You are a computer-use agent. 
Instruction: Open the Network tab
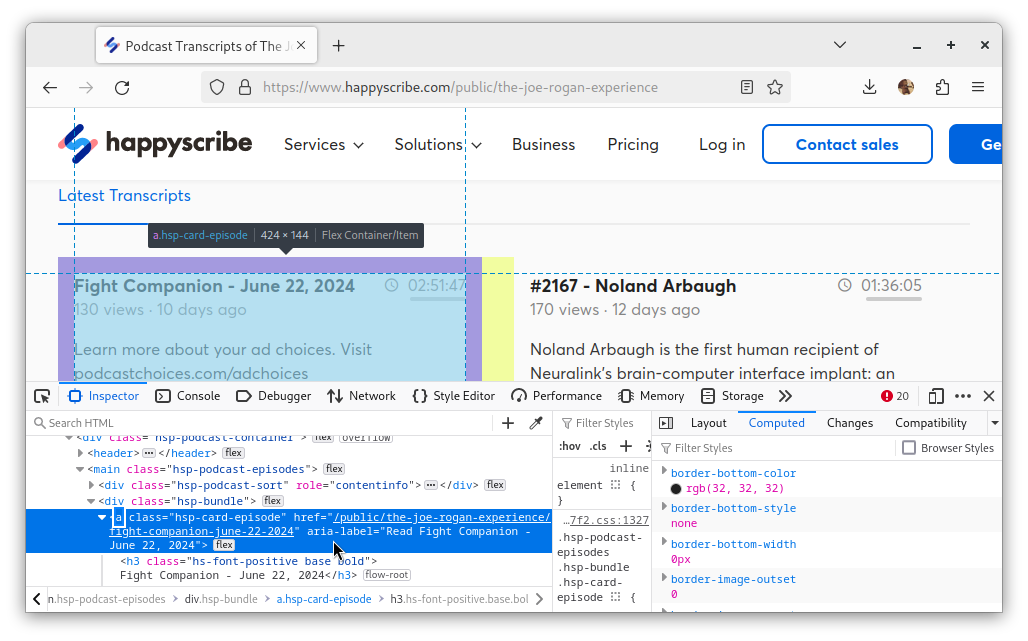(x=361, y=396)
